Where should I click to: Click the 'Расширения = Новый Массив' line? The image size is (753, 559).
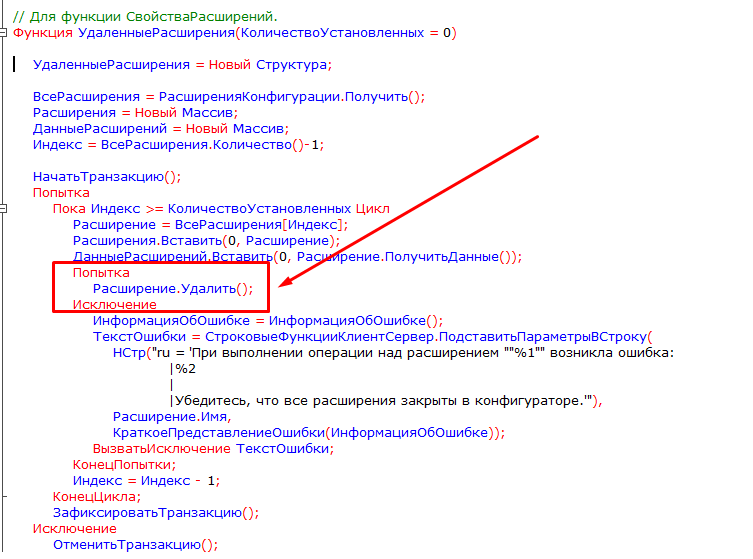(135, 113)
